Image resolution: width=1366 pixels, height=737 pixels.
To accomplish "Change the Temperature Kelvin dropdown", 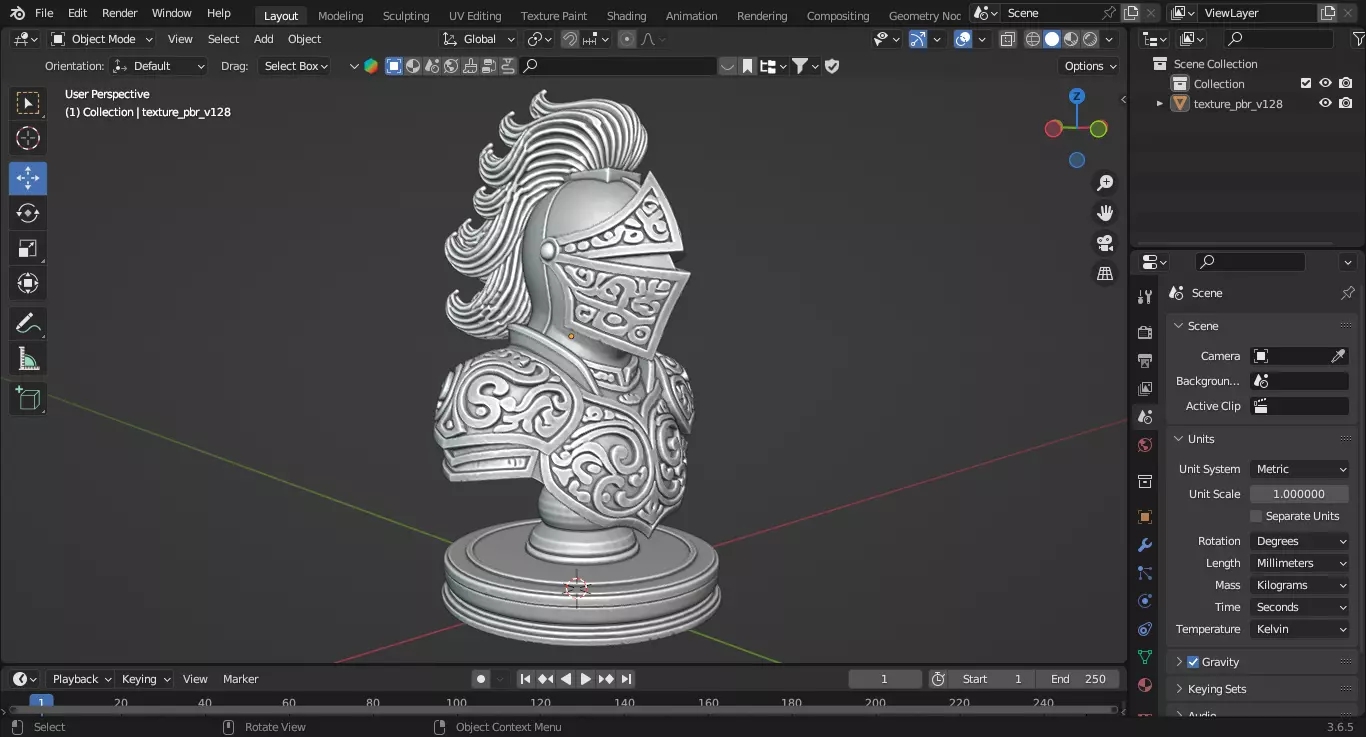I will (1300, 629).
